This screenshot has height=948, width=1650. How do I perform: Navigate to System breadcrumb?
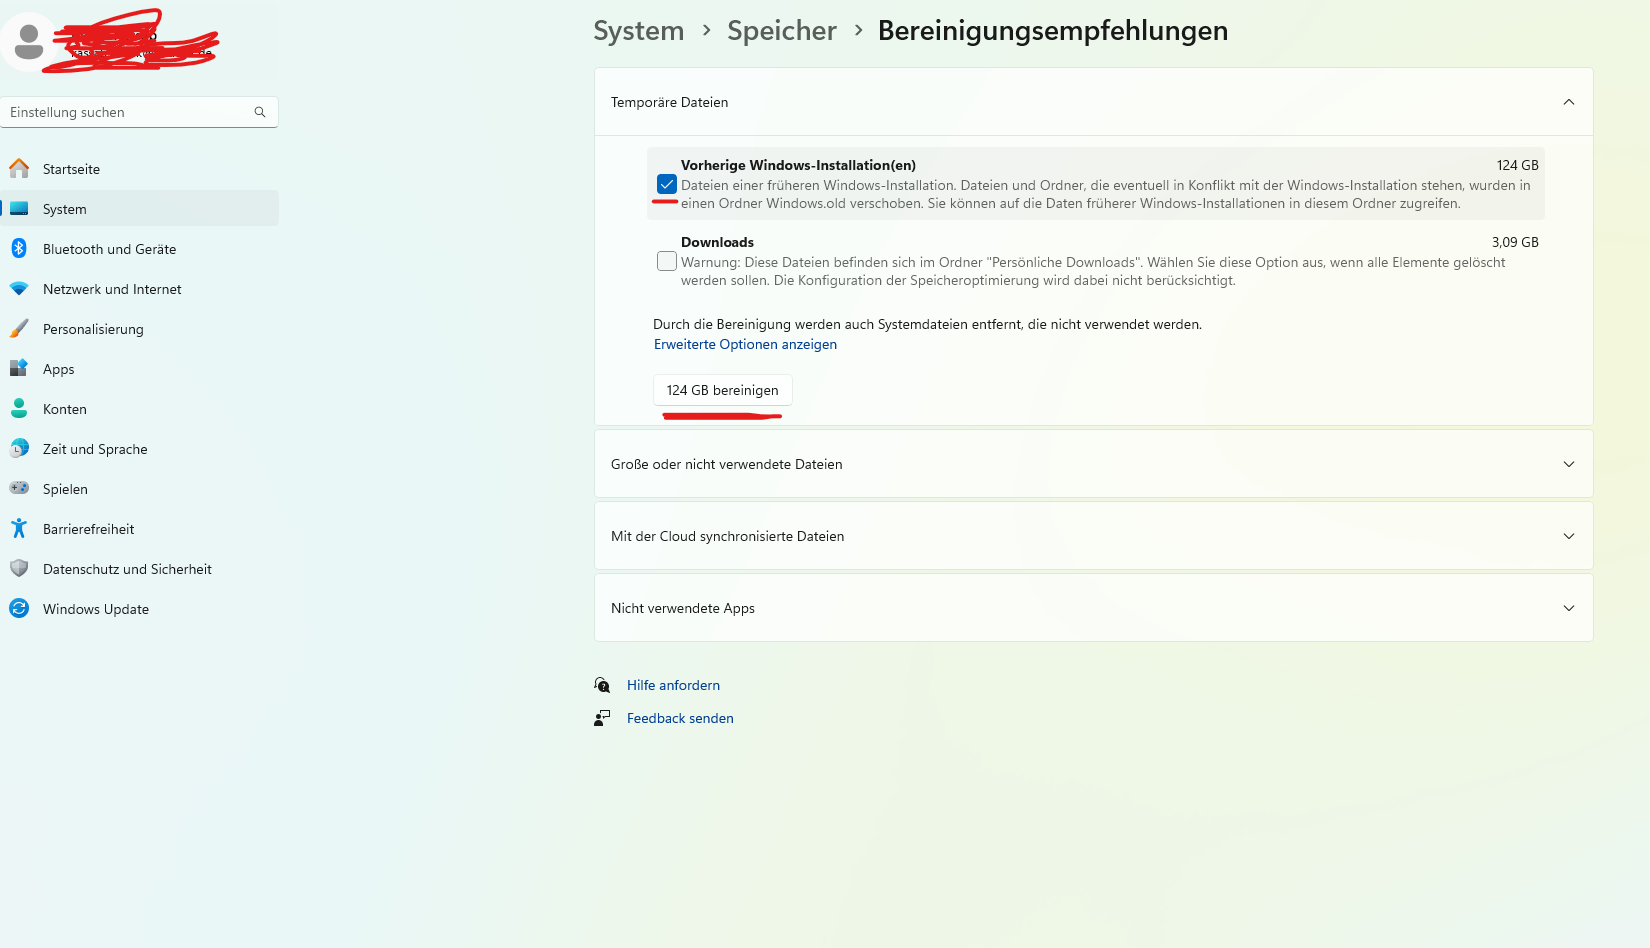pos(639,31)
